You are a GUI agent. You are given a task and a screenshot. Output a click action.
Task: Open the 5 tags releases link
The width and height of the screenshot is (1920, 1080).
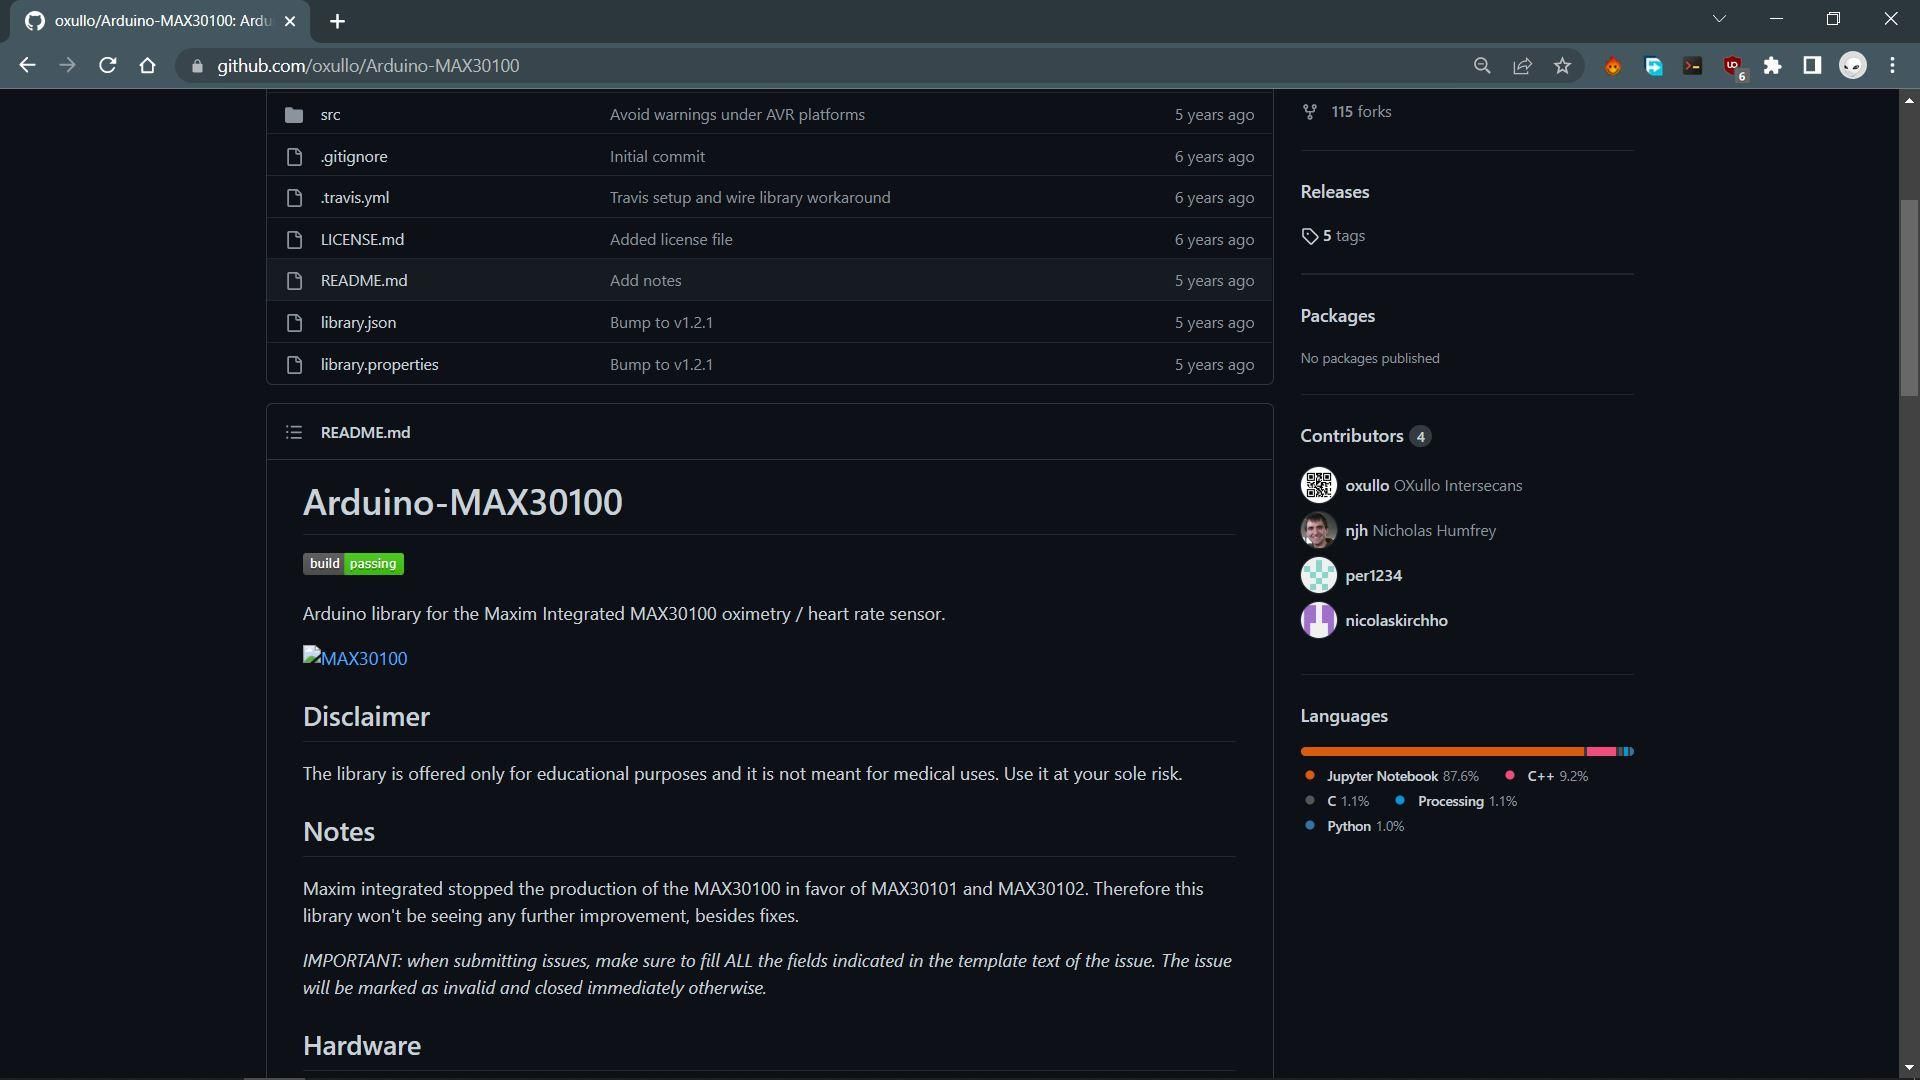point(1342,236)
